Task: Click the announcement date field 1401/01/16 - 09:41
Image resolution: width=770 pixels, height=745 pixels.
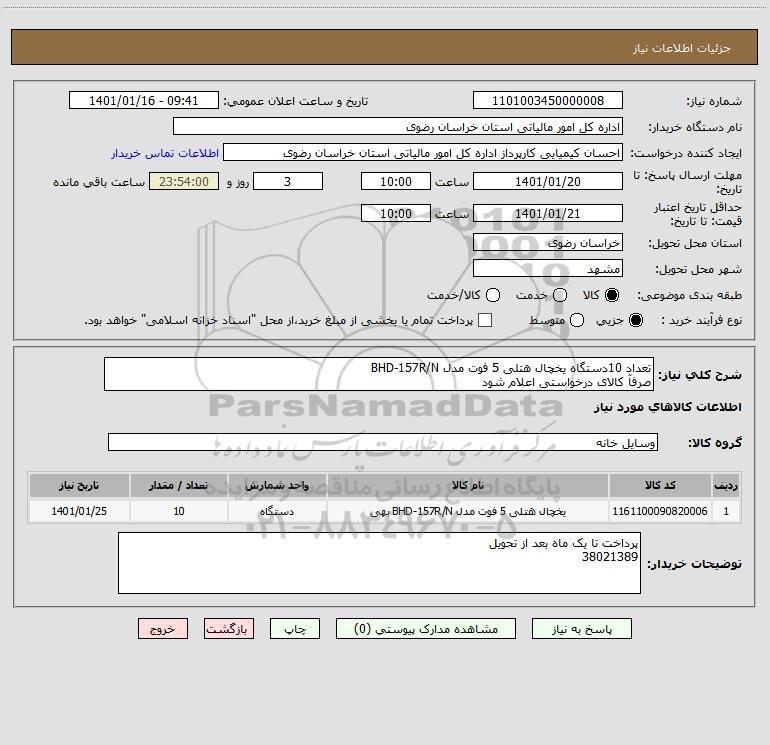Action: 143,100
